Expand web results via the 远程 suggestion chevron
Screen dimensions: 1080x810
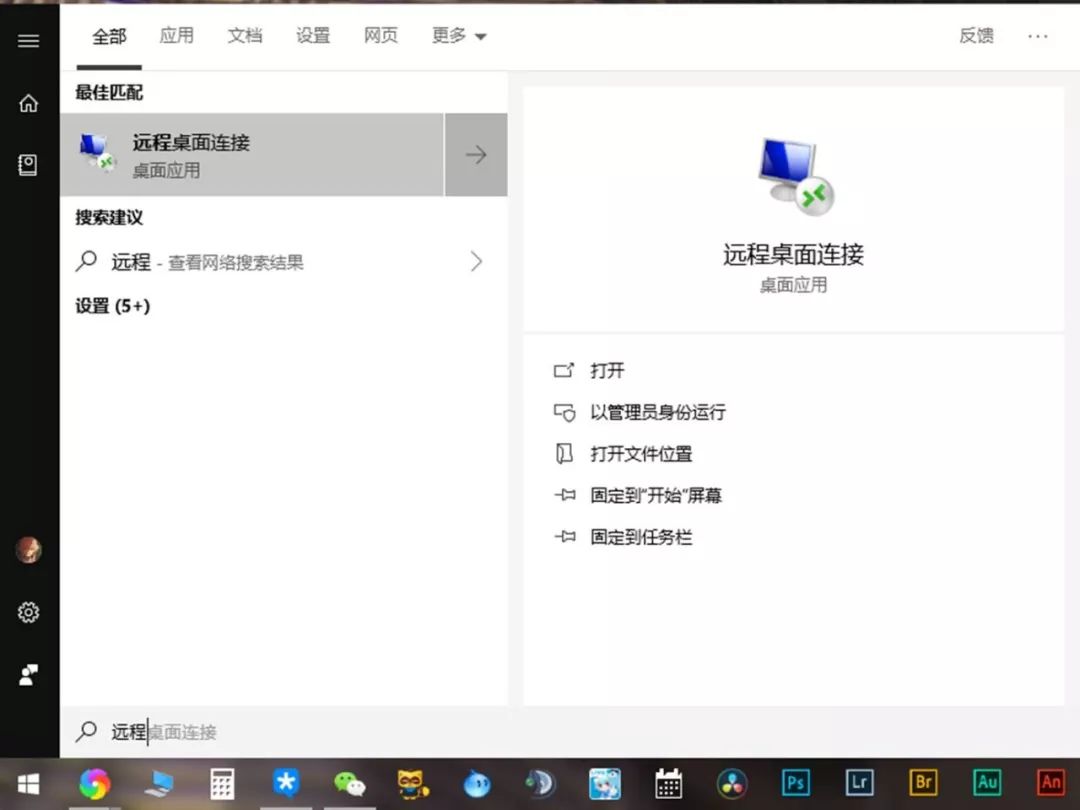click(477, 261)
